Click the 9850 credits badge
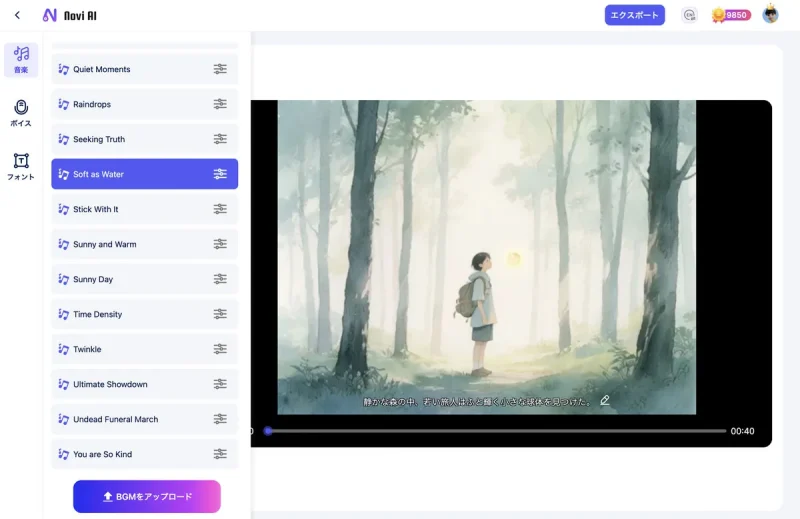The height and width of the screenshot is (519, 800). [x=731, y=15]
